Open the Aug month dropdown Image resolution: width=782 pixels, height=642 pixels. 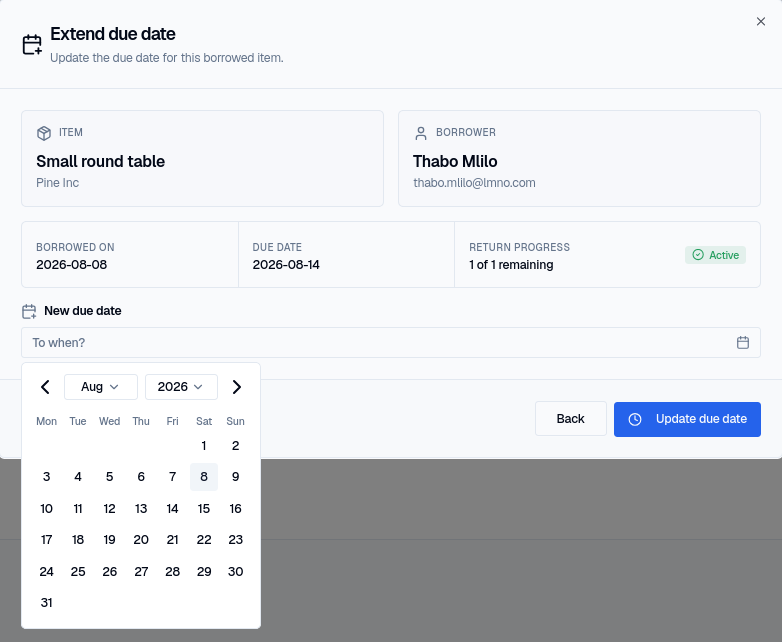101,387
